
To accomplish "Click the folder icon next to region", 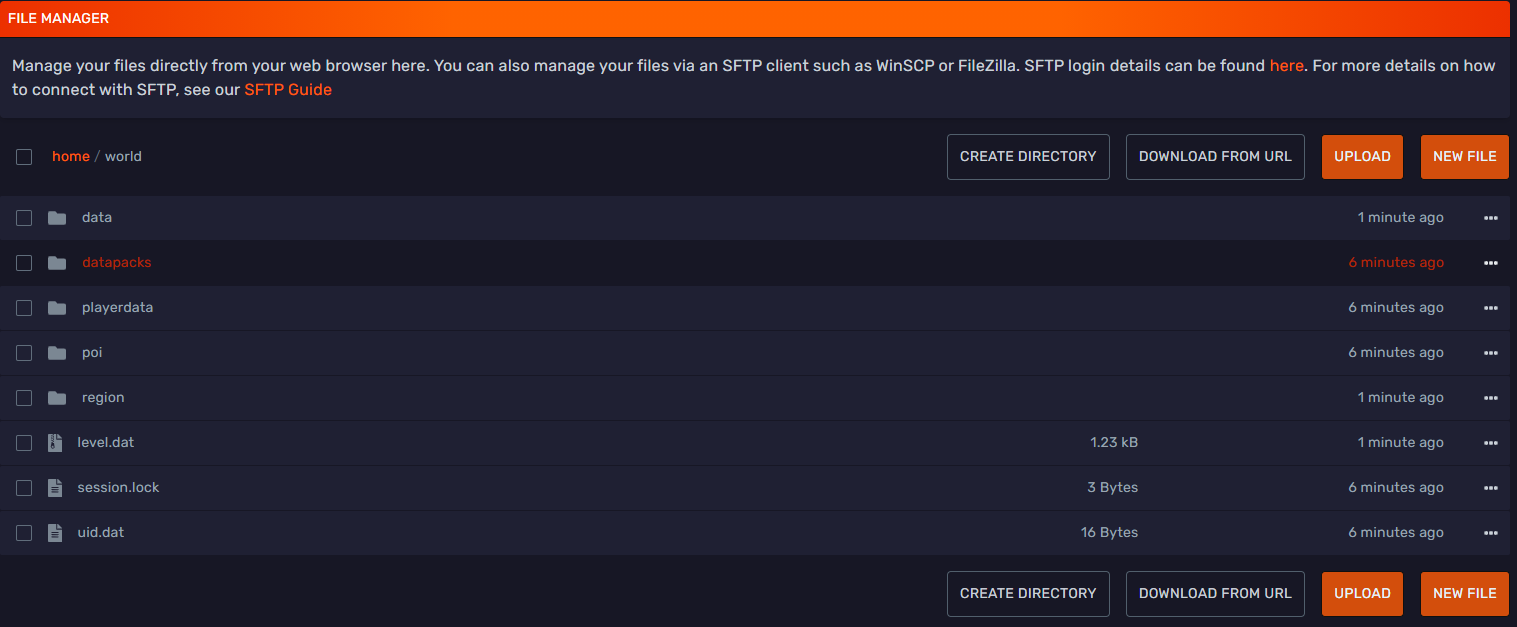I will tap(57, 398).
